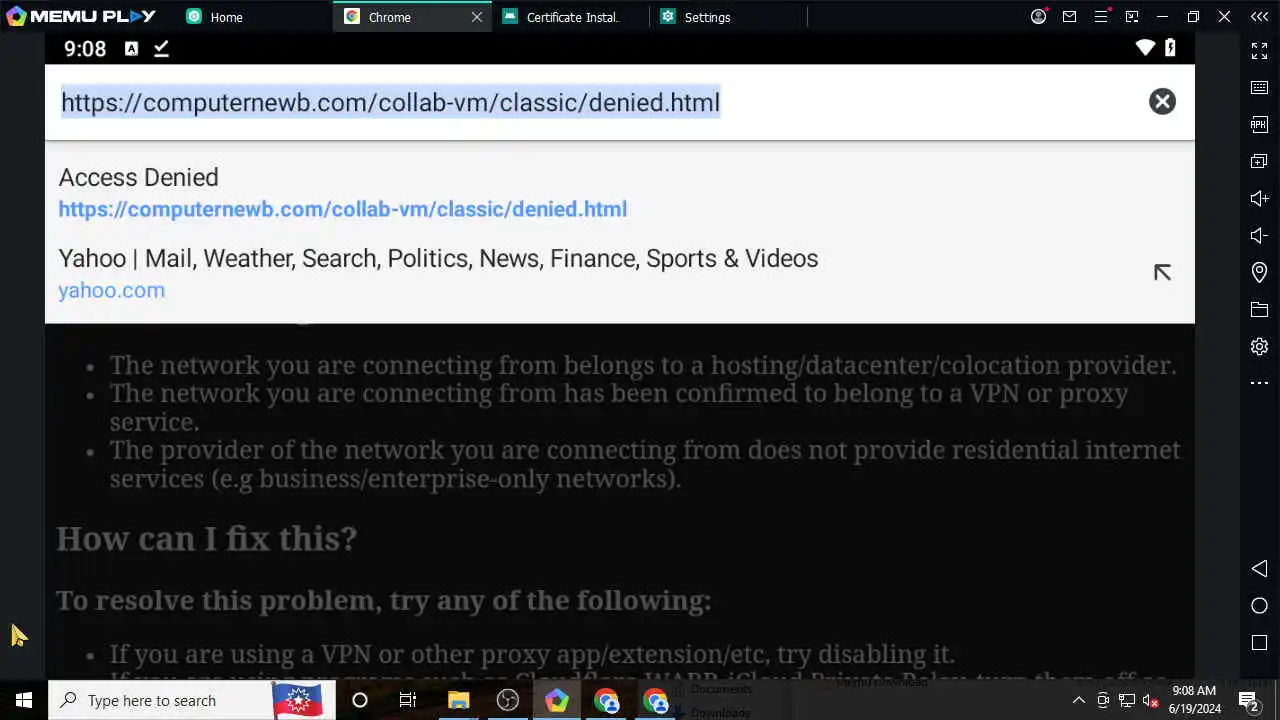This screenshot has width=1280, height=720.
Task: Switch to the Home tab in MEmu
Action: (x=226, y=17)
